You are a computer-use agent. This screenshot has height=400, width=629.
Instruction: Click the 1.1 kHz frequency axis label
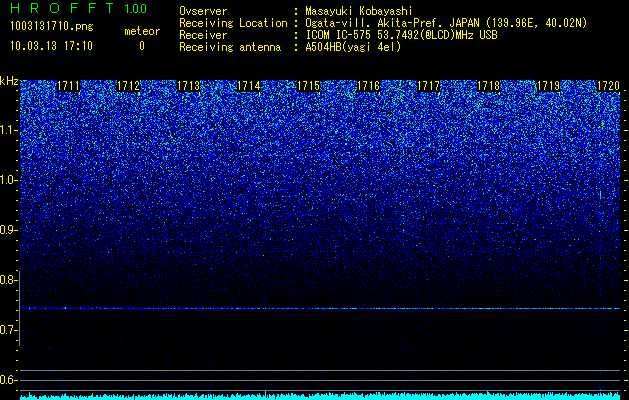click(x=9, y=130)
